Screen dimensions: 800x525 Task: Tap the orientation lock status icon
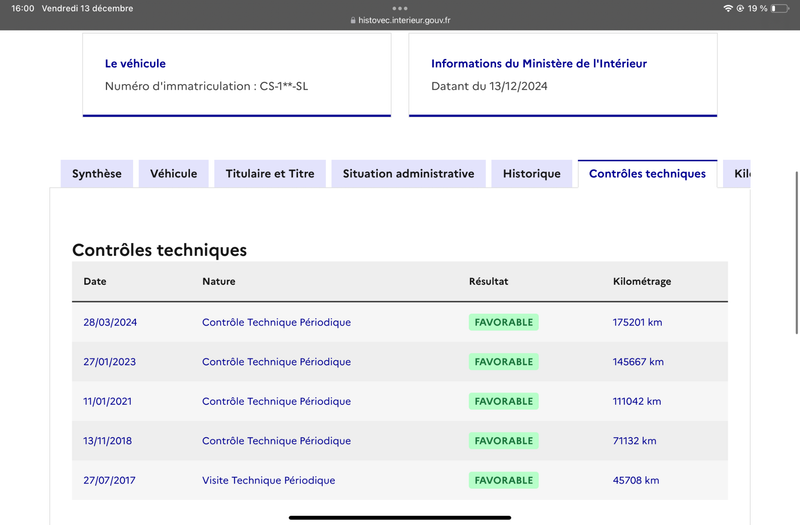coord(740,9)
